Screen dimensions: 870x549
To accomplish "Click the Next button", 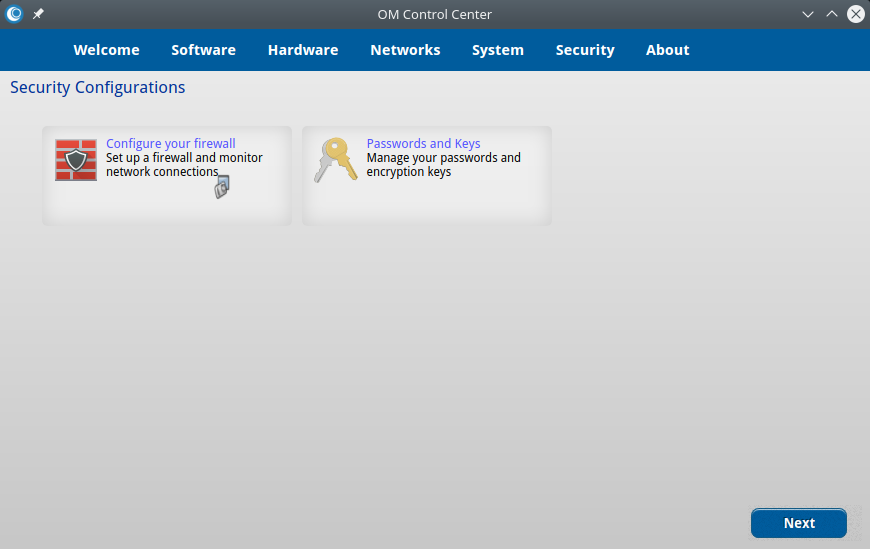I will [x=799, y=523].
